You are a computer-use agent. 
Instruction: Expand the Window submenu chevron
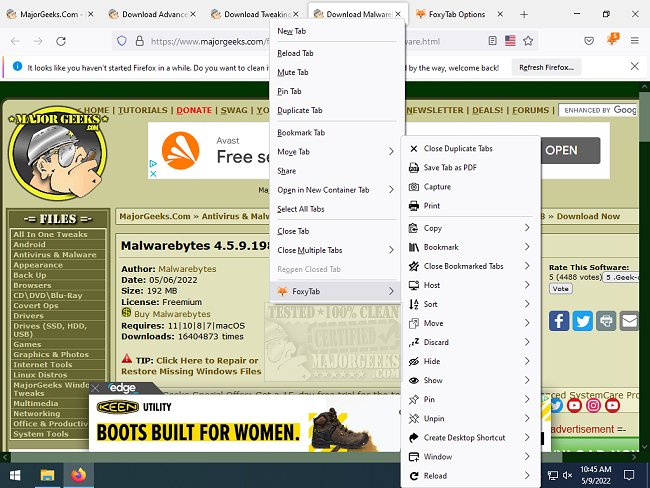tap(527, 457)
